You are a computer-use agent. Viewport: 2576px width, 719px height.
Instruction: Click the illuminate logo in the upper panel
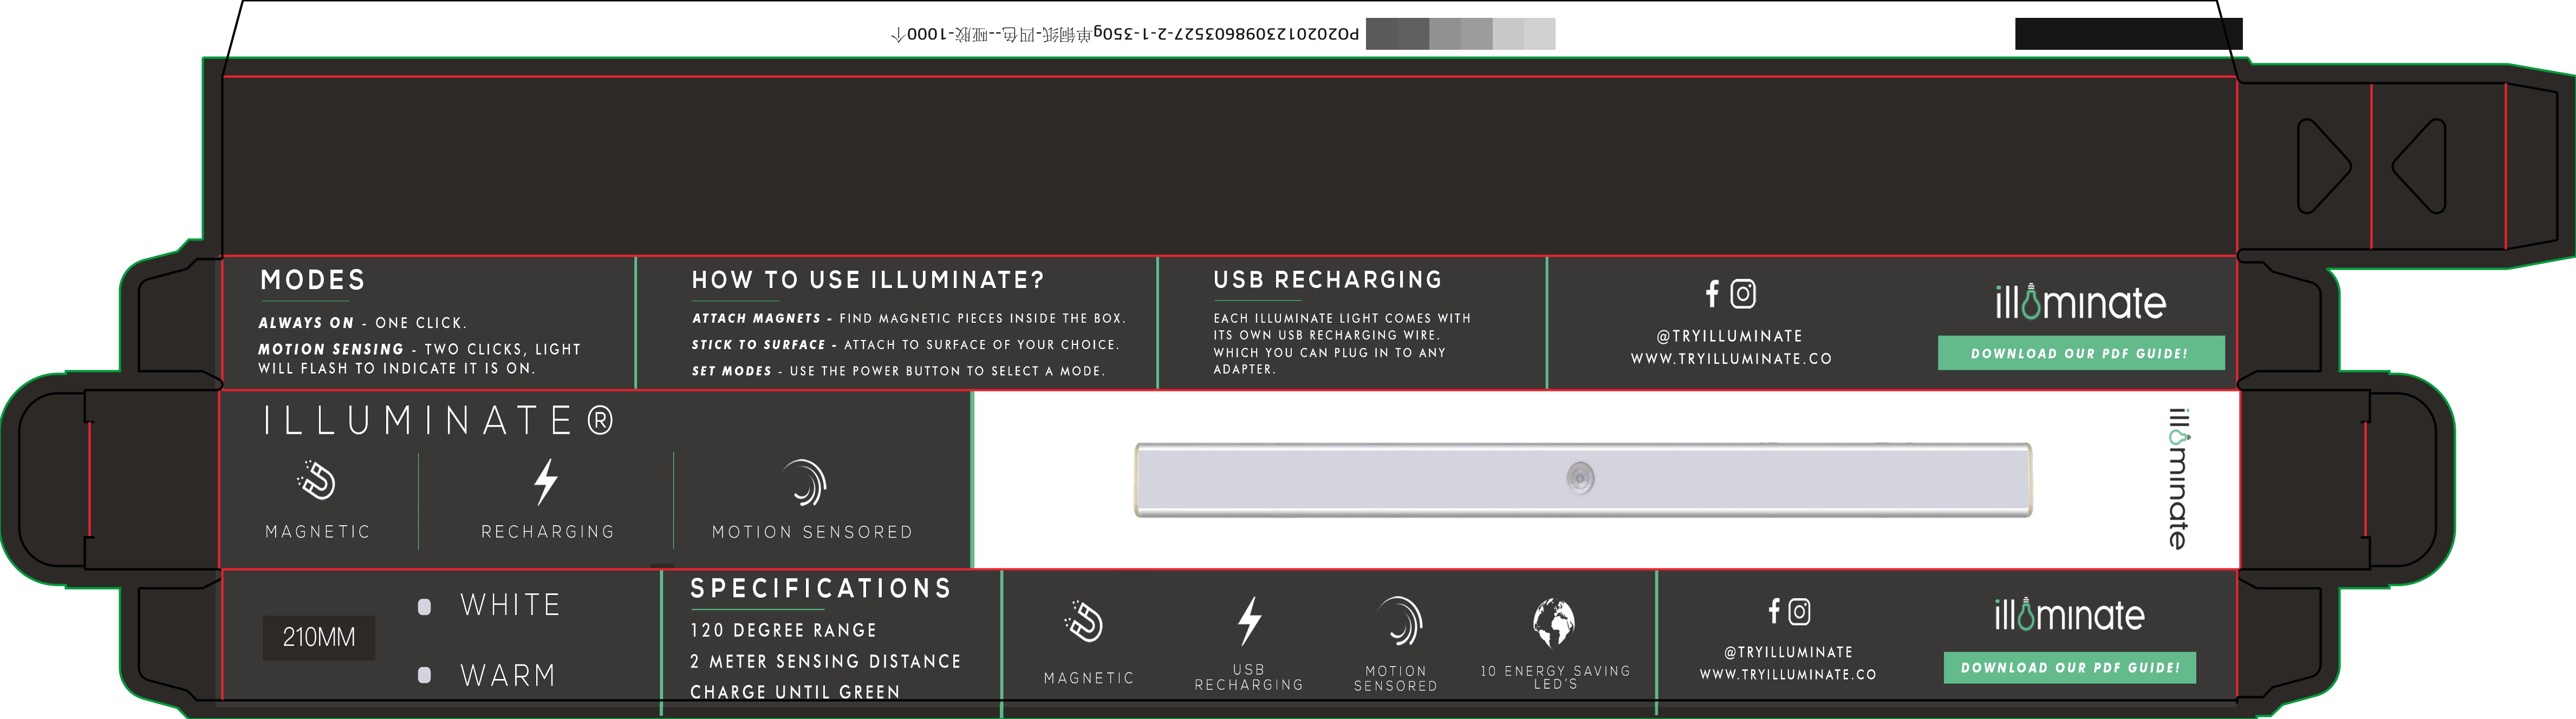pyautogui.click(x=2080, y=302)
